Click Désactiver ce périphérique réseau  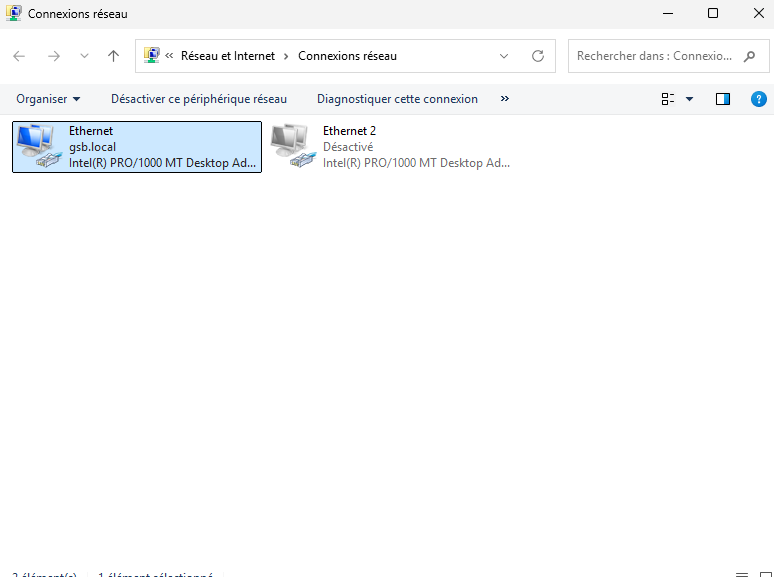[199, 99]
